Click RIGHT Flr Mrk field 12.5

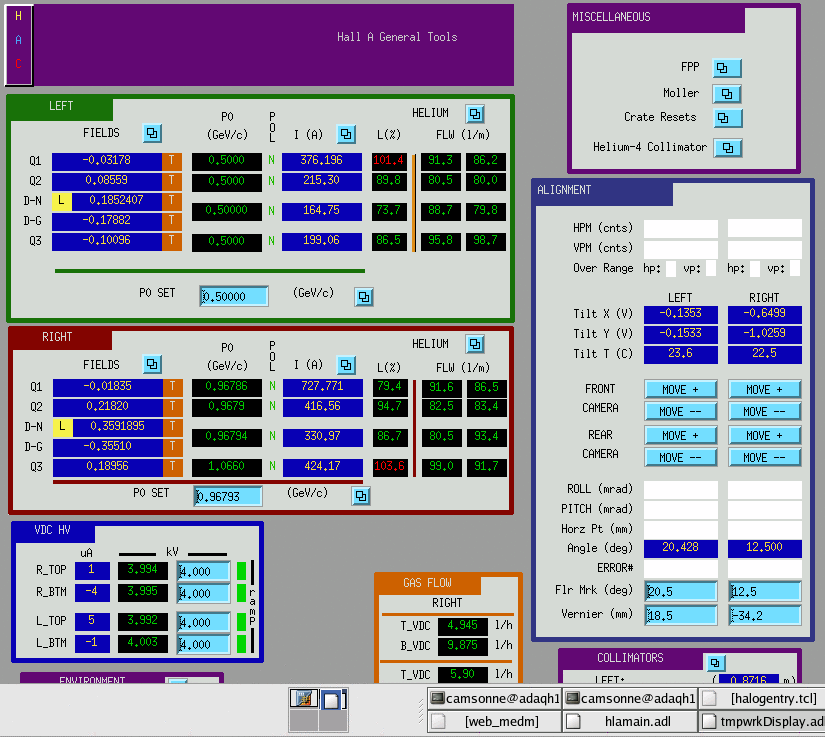[x=765, y=591]
